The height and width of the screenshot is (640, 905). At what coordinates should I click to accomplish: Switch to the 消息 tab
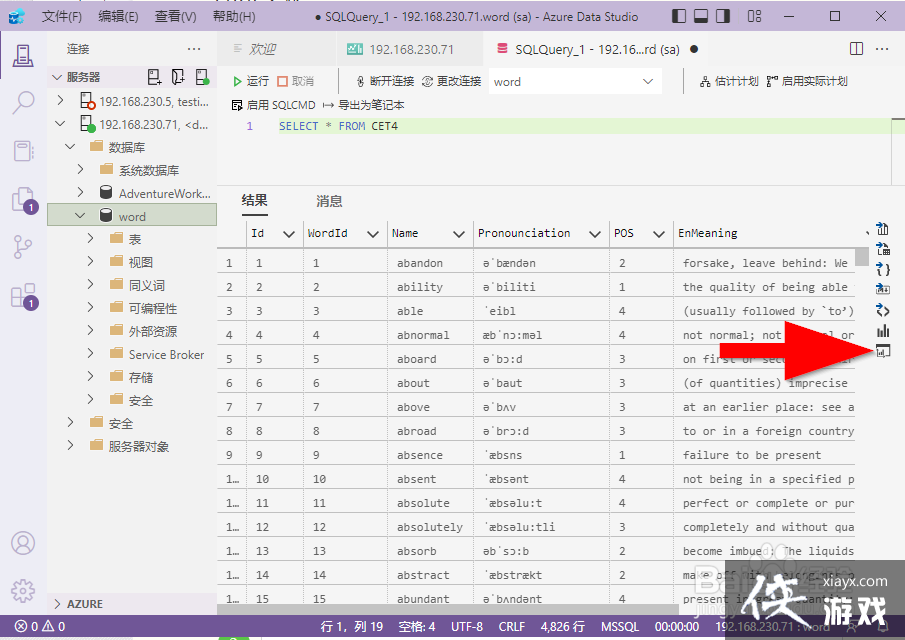(329, 201)
